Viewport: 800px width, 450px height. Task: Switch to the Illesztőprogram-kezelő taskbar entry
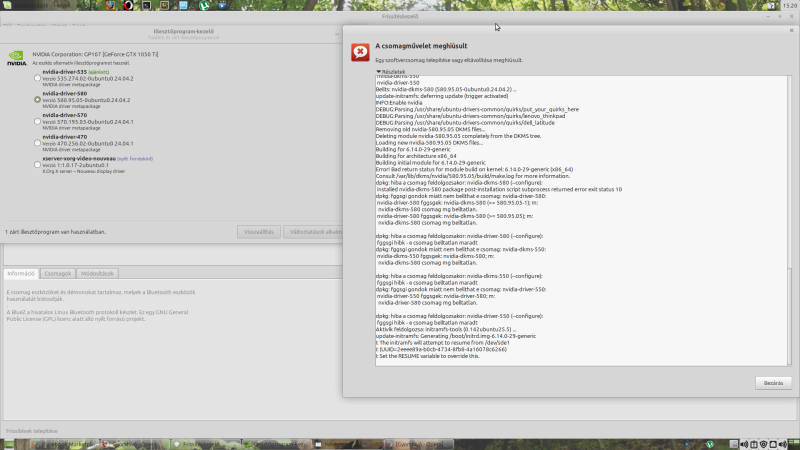(276, 444)
